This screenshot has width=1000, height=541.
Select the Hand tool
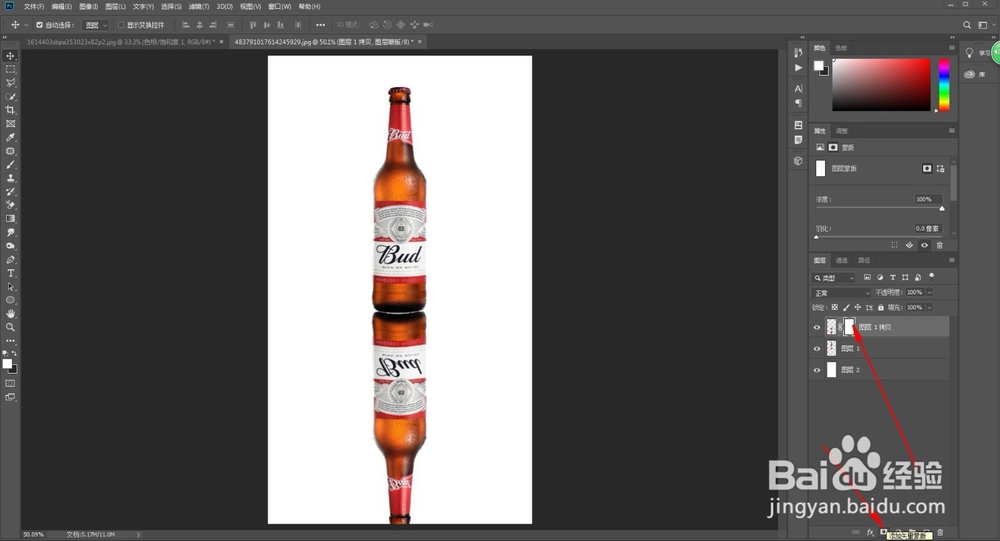[x=10, y=313]
